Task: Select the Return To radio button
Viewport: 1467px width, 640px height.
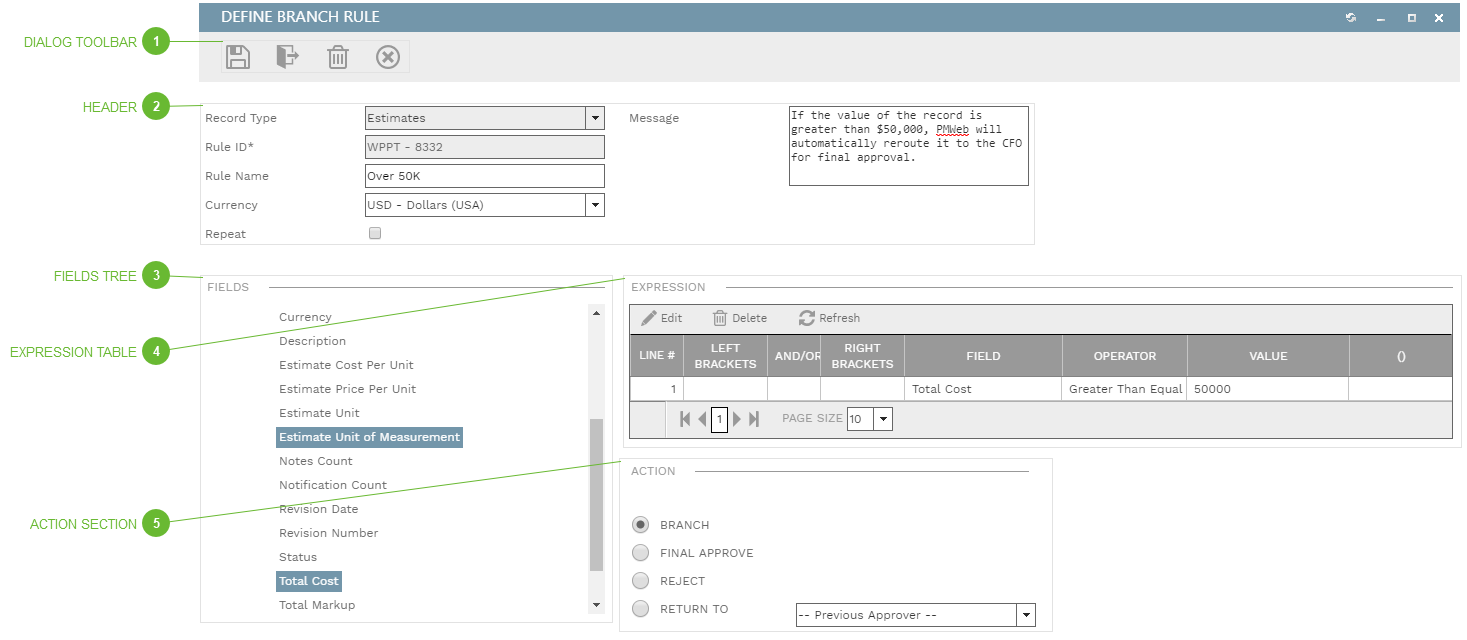Action: pyautogui.click(x=641, y=609)
